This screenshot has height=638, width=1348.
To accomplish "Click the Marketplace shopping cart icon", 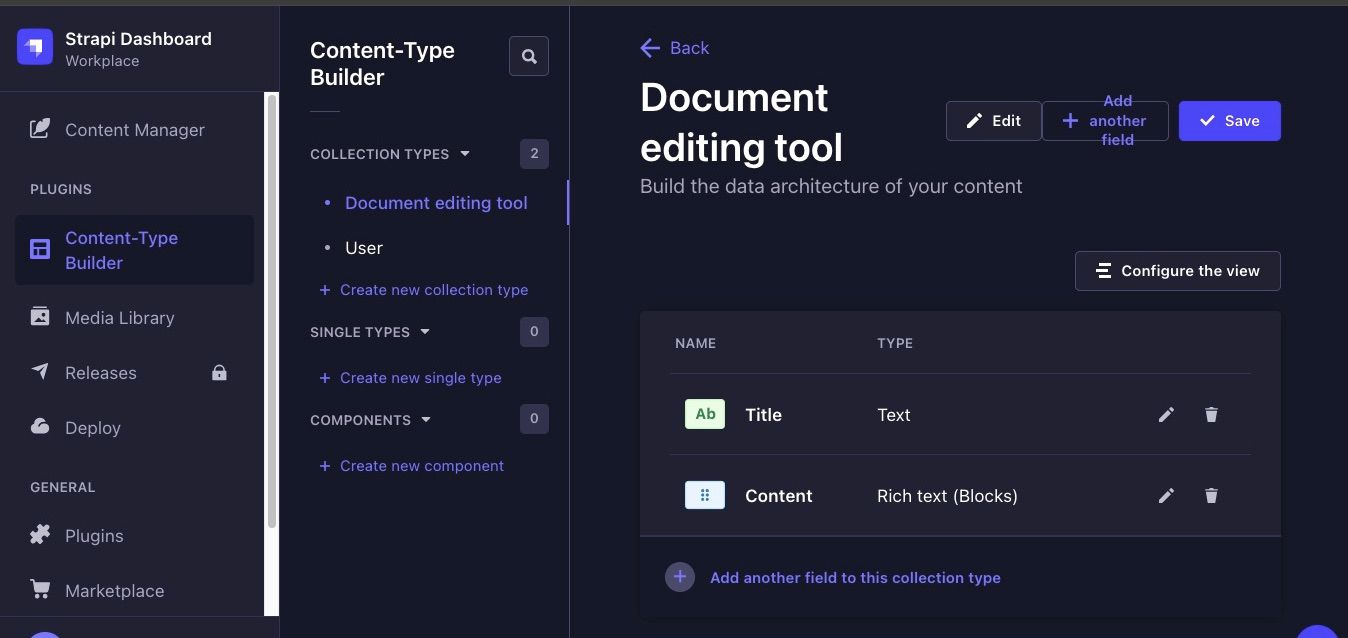I will pos(40,590).
